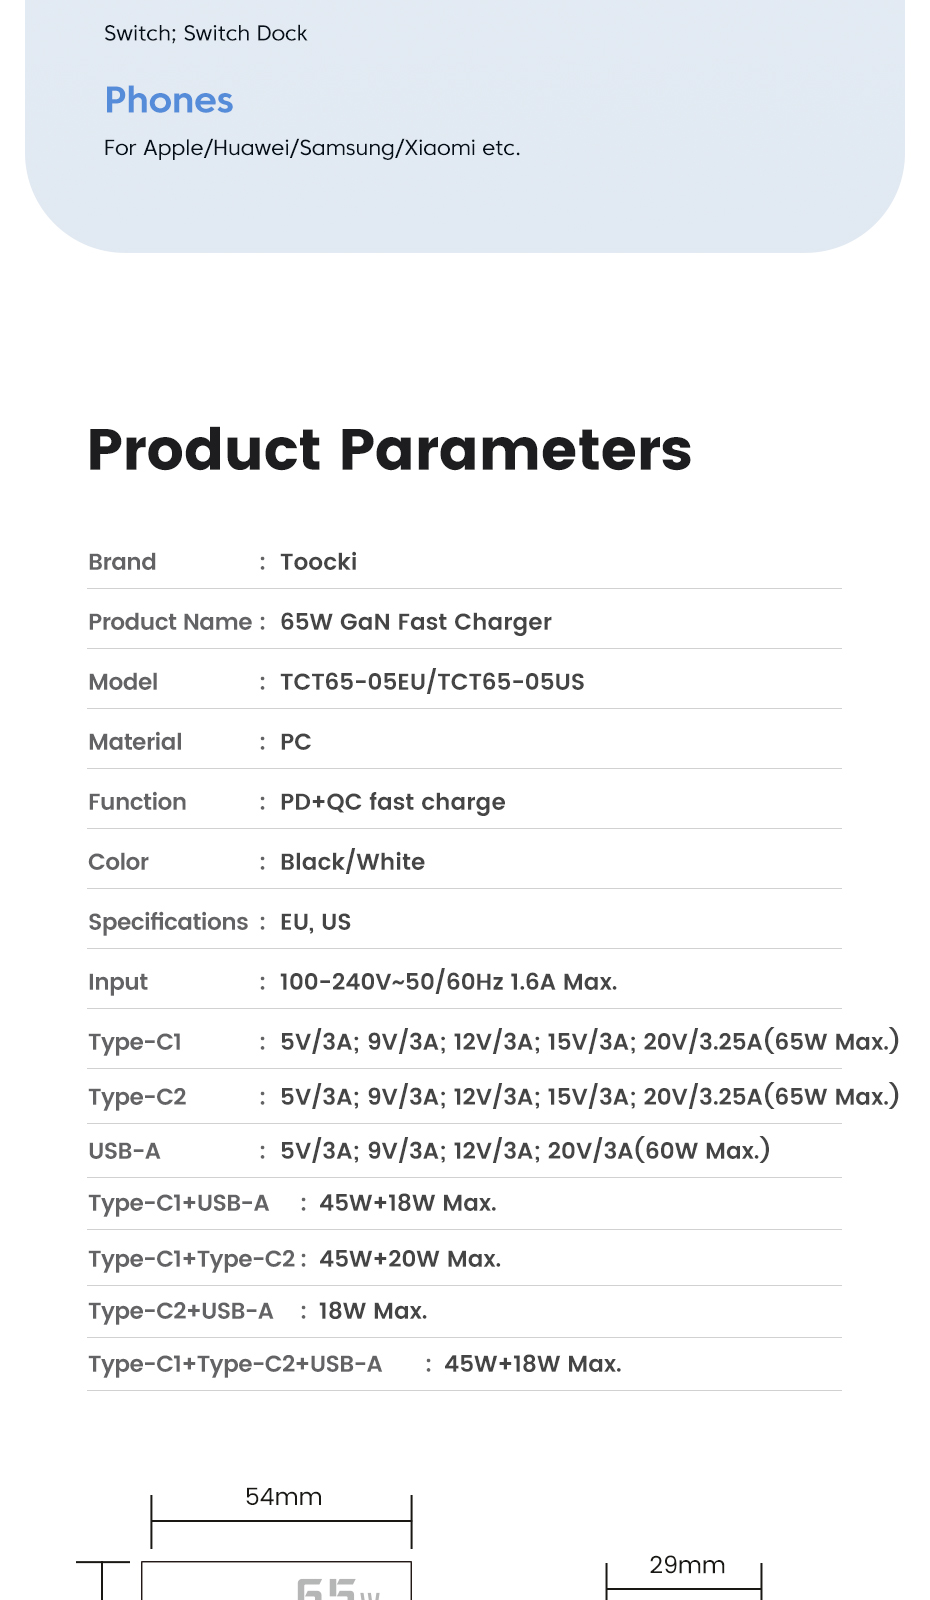Select the USB-A 60W Max. output values

click(x=525, y=1151)
